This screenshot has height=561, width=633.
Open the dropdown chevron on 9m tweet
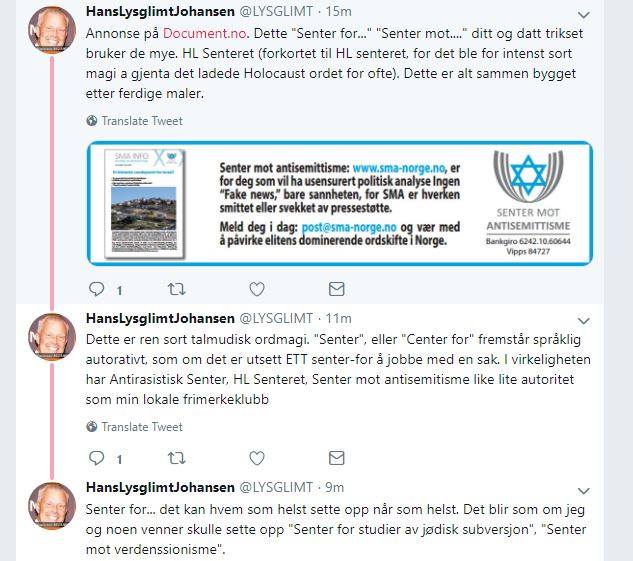pos(583,491)
